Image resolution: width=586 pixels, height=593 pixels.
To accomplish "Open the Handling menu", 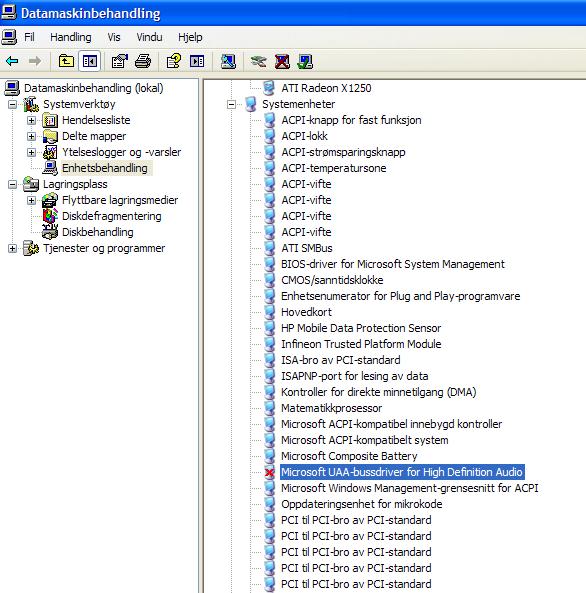I will coord(71,37).
